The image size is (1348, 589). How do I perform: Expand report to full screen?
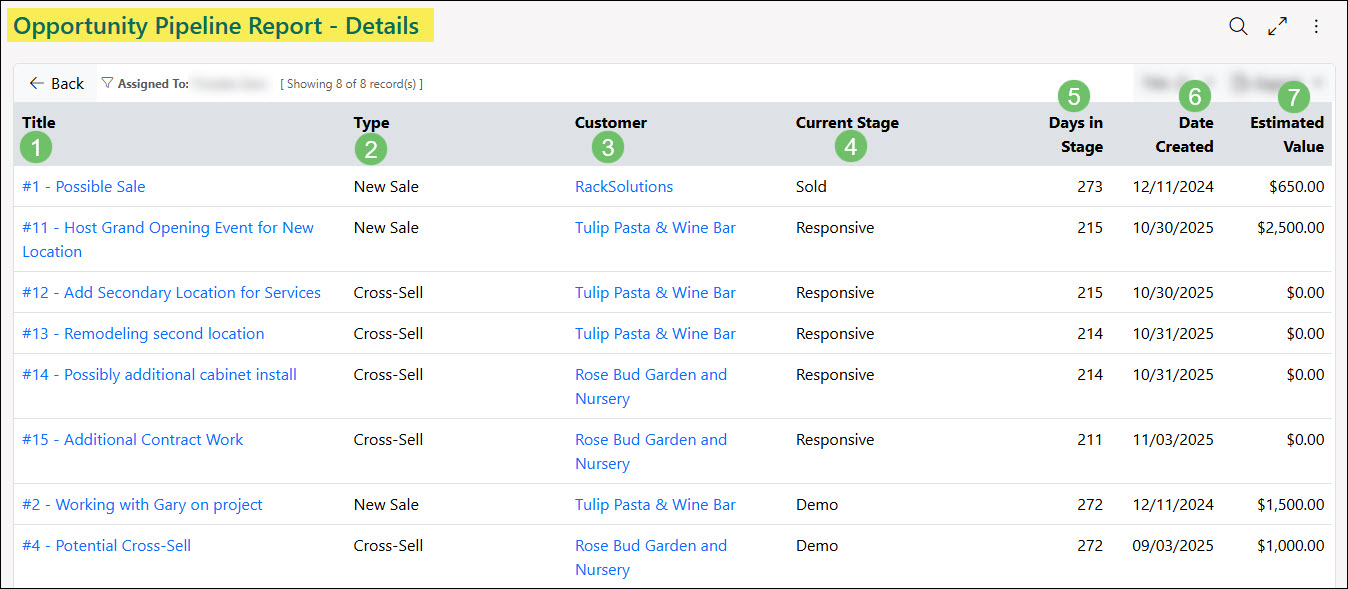(1277, 27)
